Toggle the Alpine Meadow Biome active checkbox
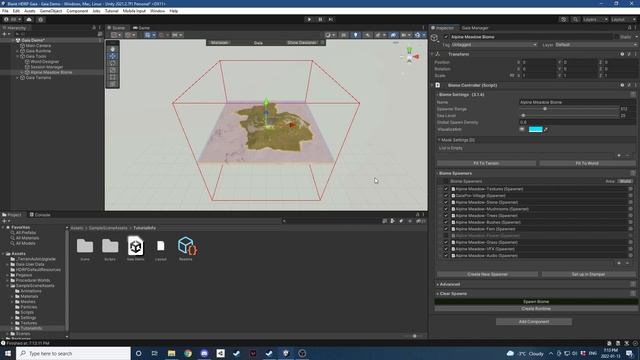Viewport: 640px width, 360px height. coord(446,37)
